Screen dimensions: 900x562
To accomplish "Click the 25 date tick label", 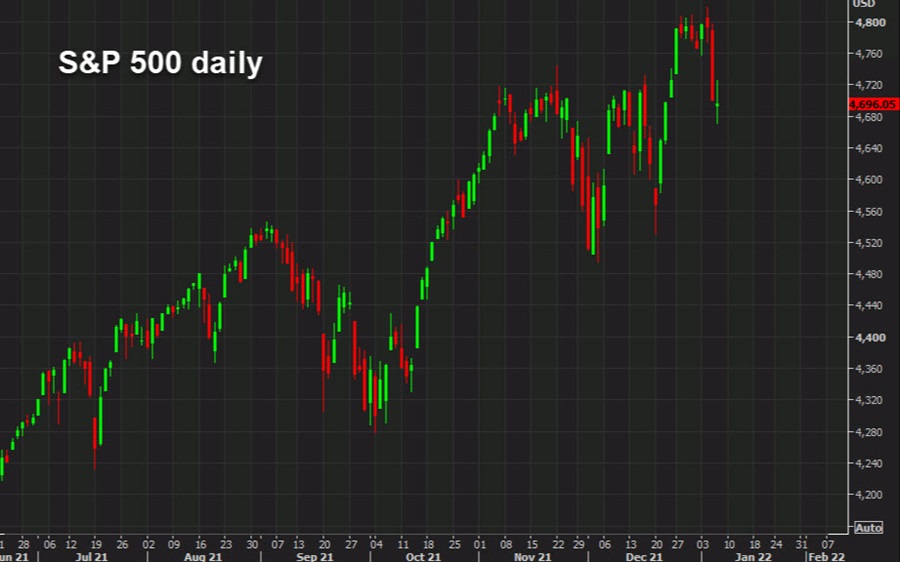I will tap(454, 544).
